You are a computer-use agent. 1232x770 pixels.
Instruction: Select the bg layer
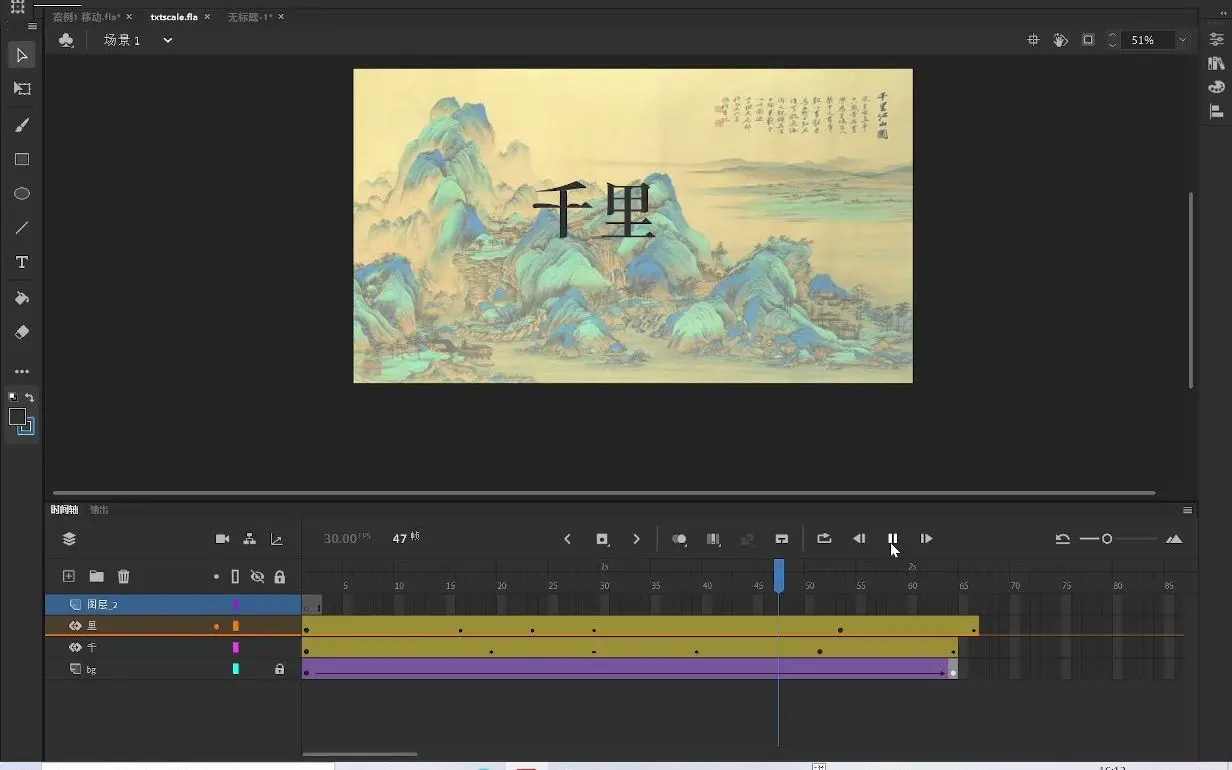173,669
